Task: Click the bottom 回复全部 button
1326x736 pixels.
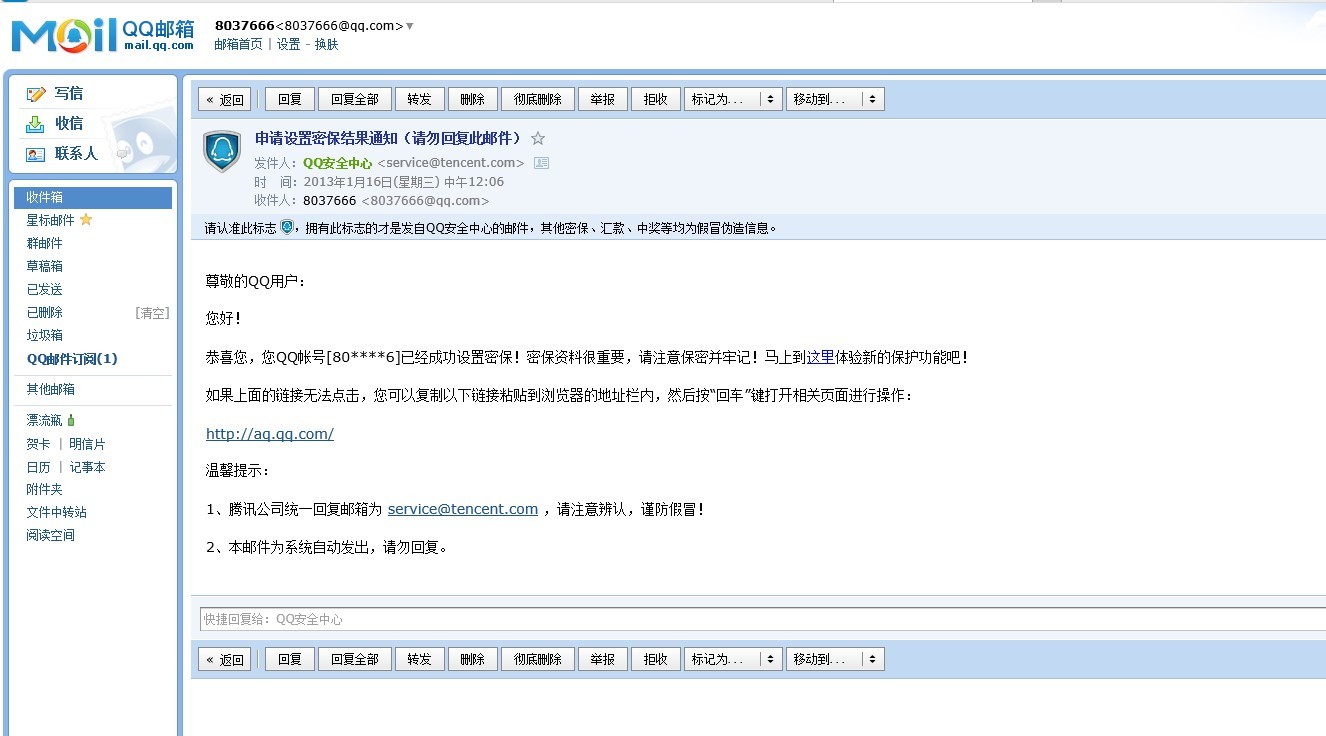Action: 355,659
